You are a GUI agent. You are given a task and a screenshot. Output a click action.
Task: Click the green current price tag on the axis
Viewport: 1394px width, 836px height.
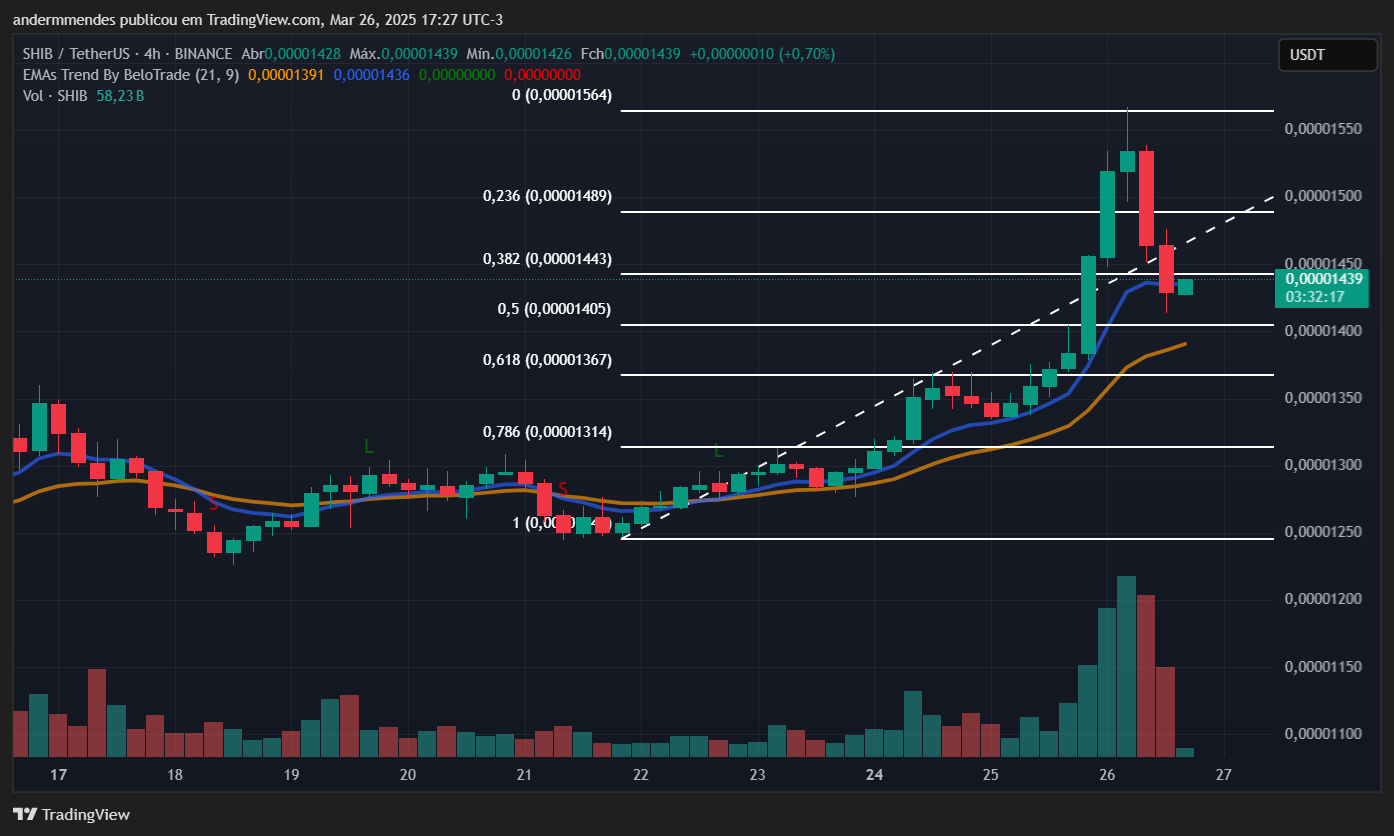(x=1322, y=287)
